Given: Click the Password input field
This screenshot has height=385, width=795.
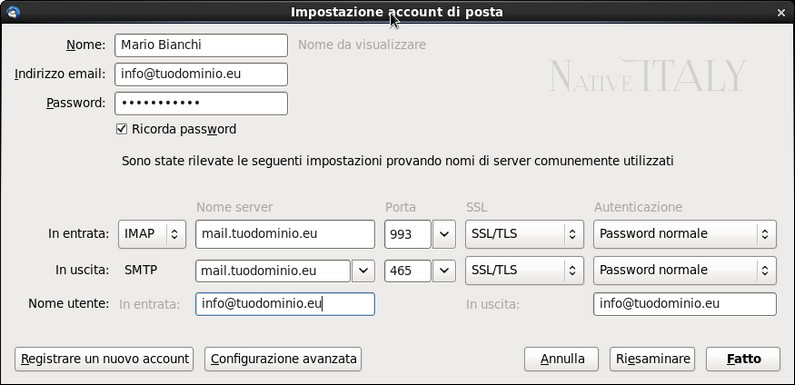Looking at the screenshot, I should pyautogui.click(x=201, y=103).
